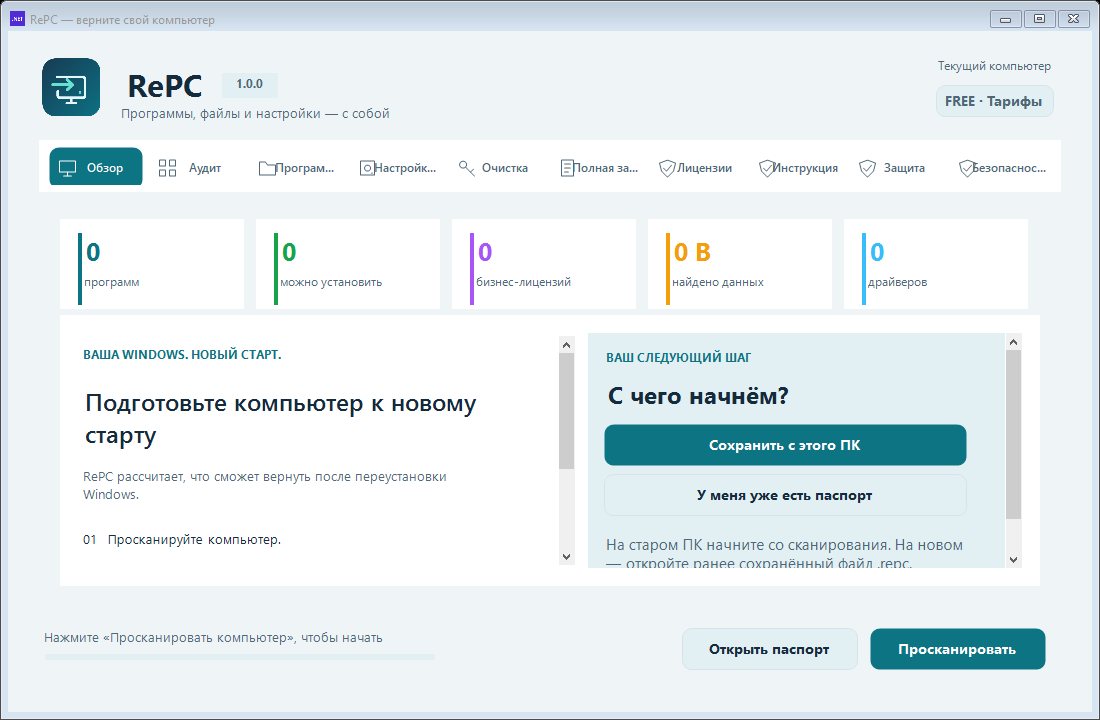Click the ВАША WINDOWS. НОВЫЙ СТАРТ. heading
Image resolution: width=1100 pixels, height=720 pixels.
click(x=182, y=354)
